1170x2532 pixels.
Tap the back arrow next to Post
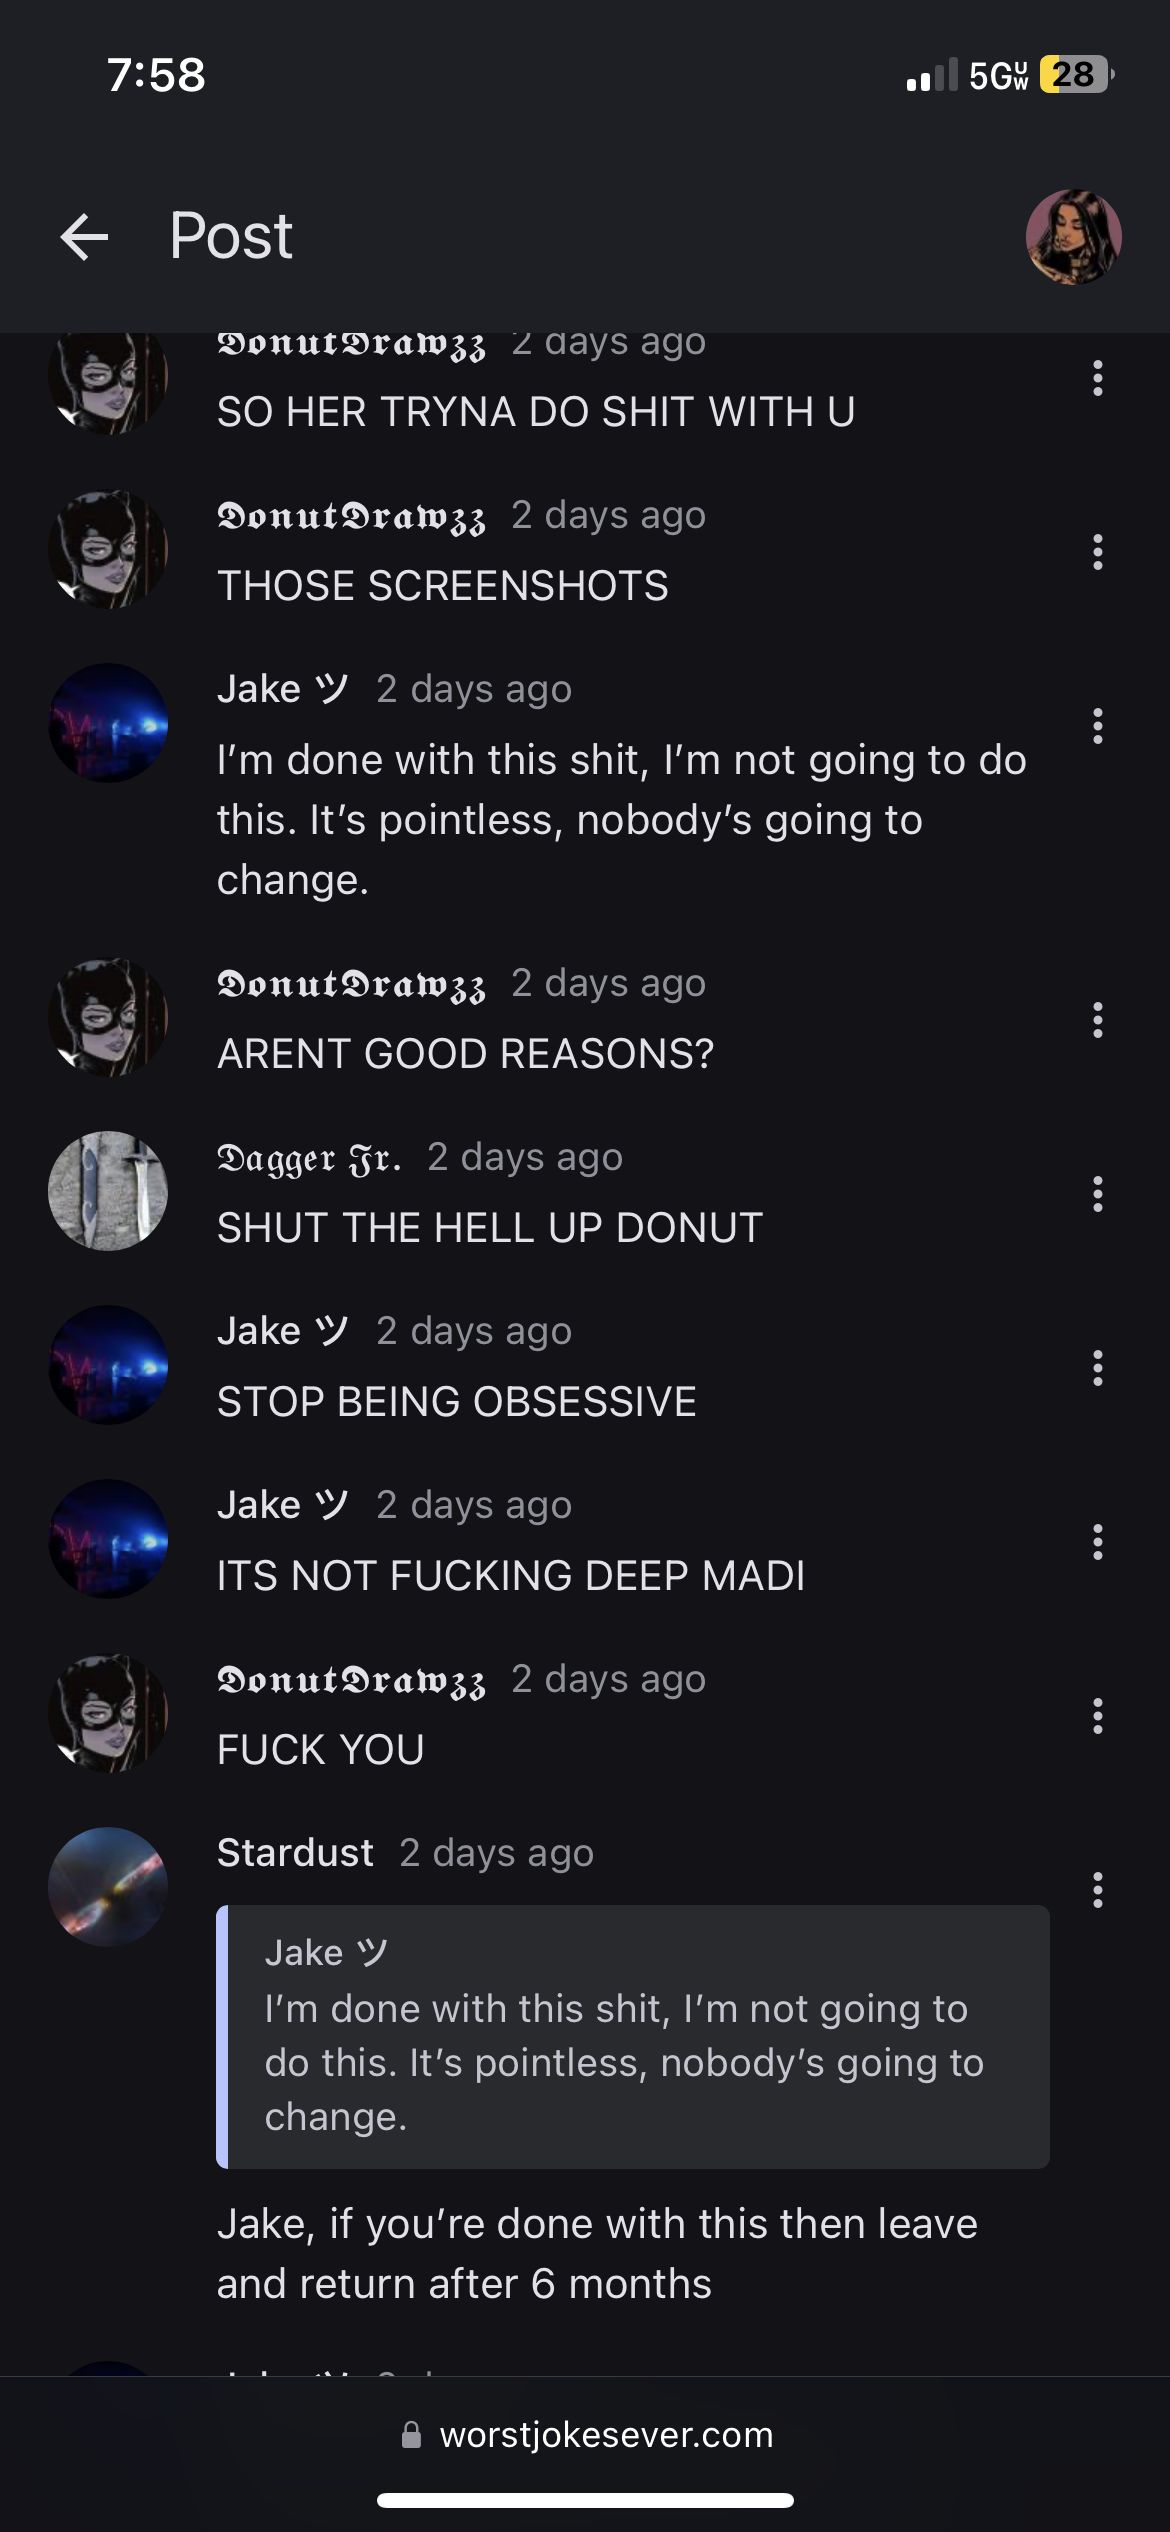click(x=84, y=237)
